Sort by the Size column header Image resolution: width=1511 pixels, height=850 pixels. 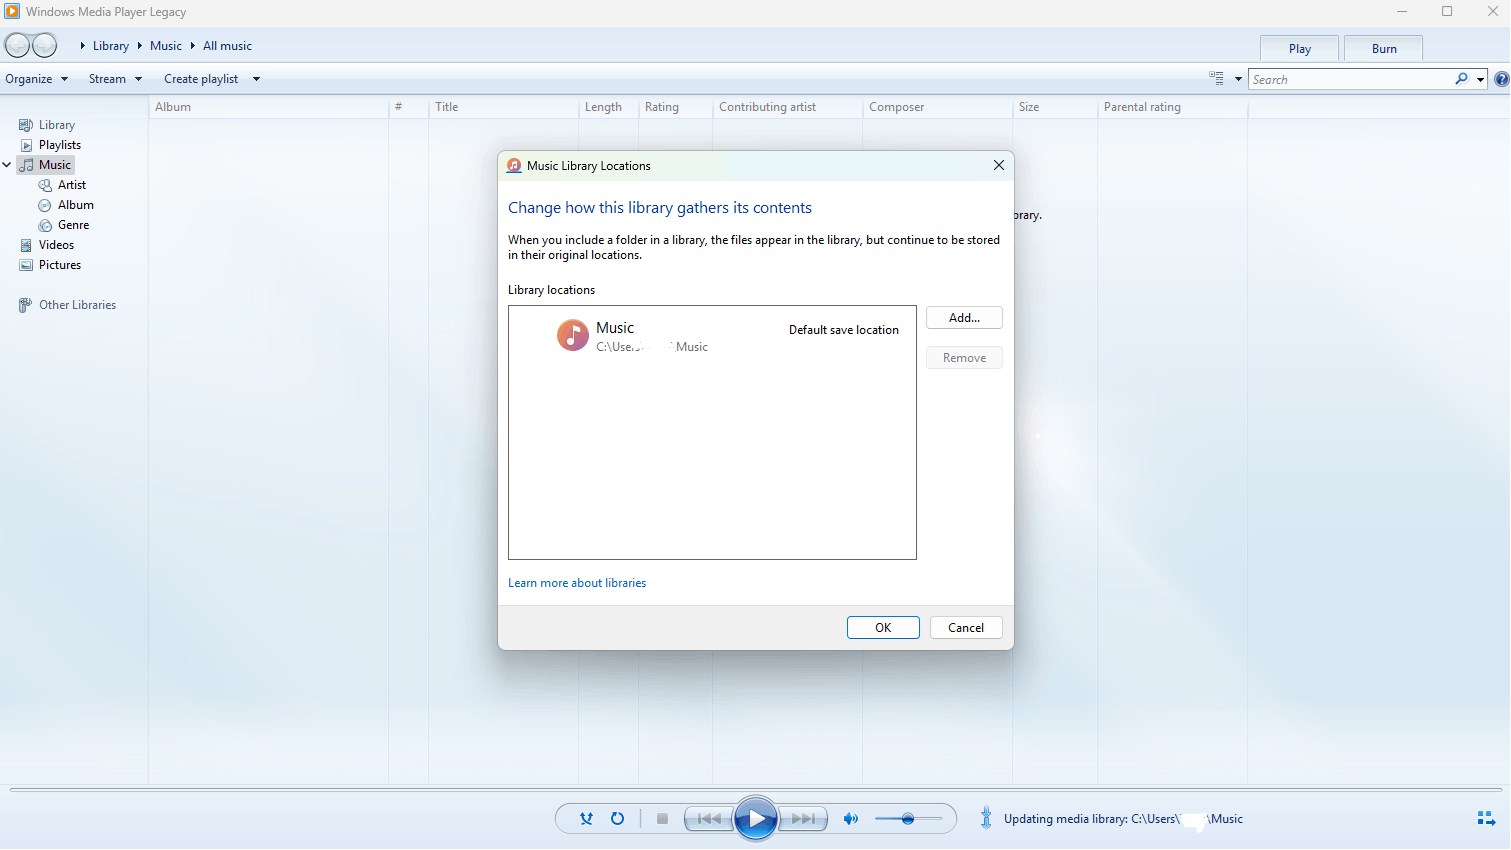1055,107
